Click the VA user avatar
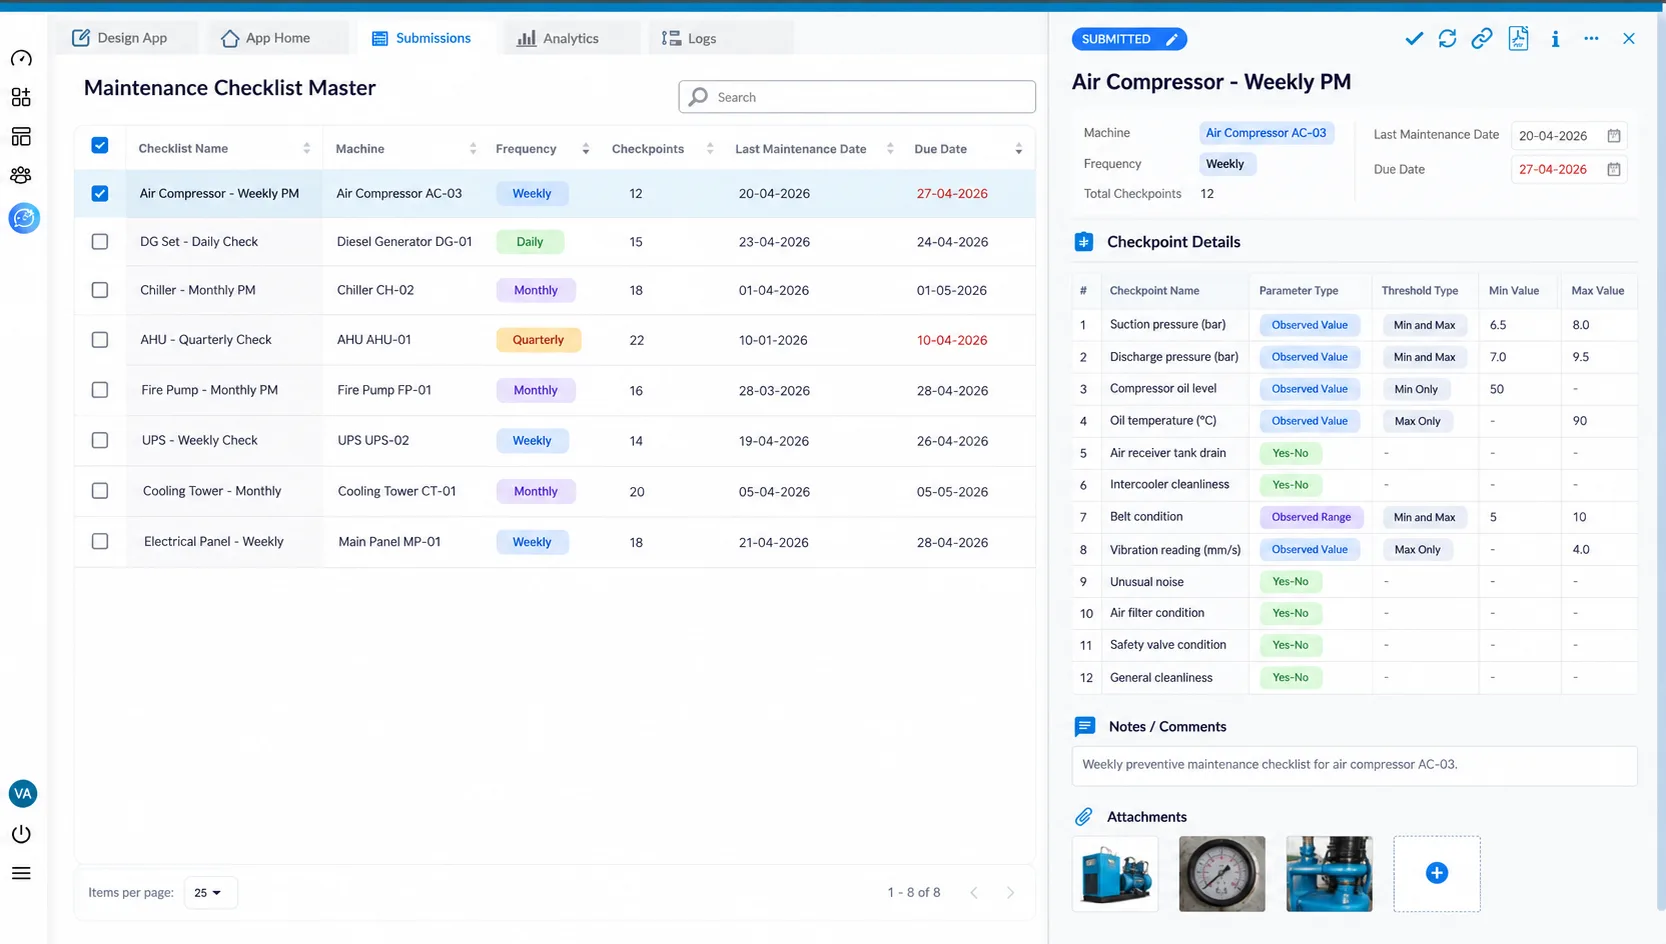 tap(23, 794)
